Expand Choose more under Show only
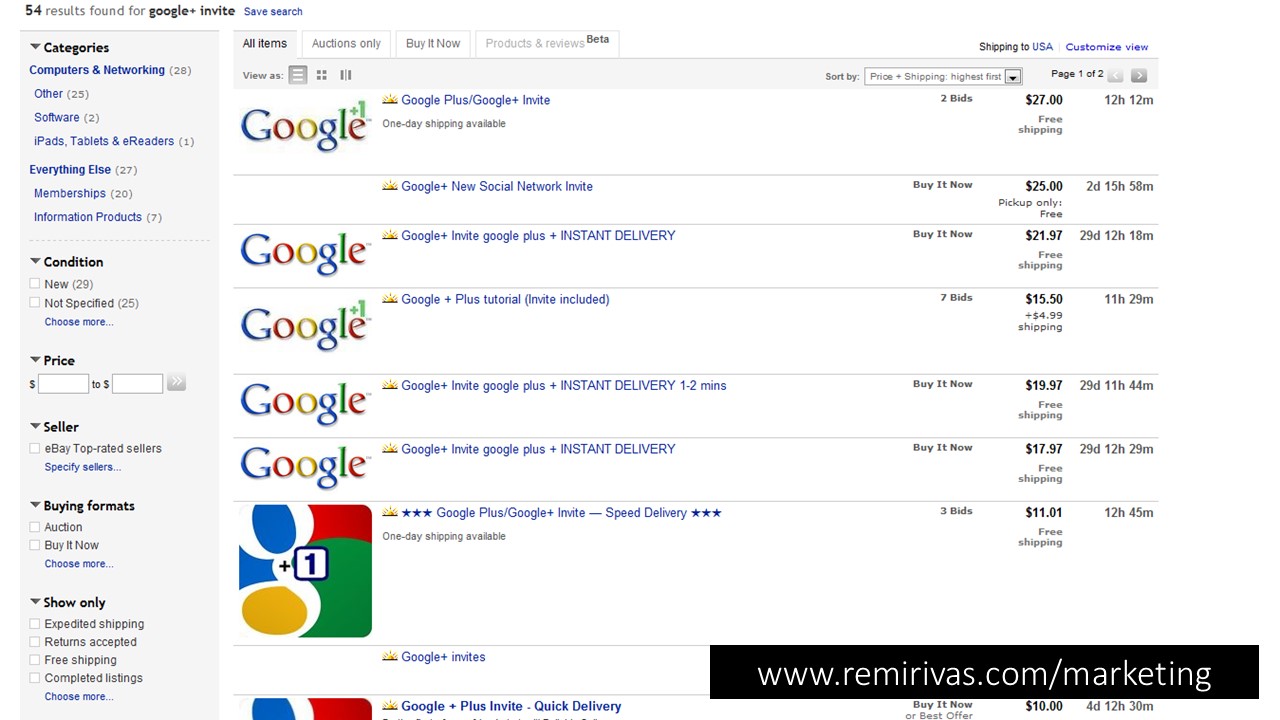This screenshot has height=720, width=1280. [79, 697]
